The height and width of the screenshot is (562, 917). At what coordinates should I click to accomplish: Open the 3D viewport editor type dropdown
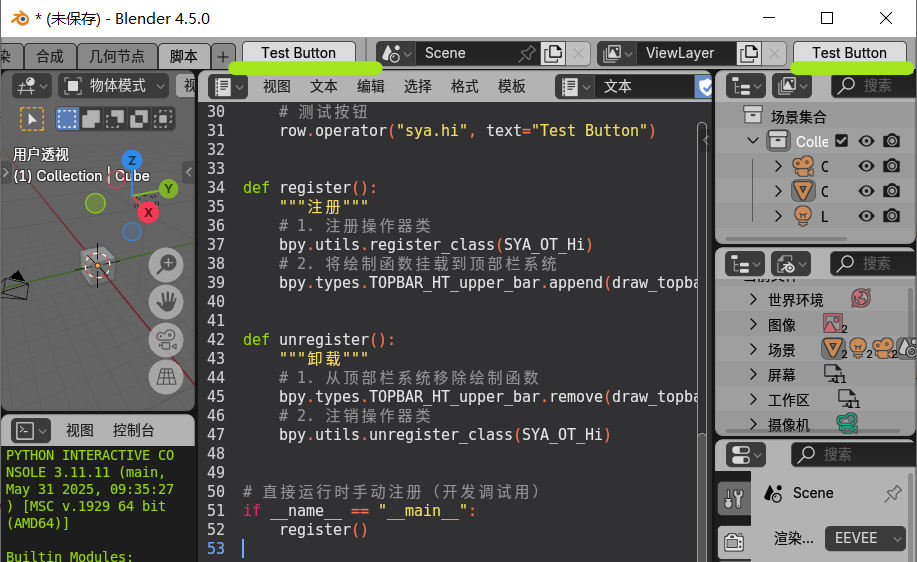point(32,87)
